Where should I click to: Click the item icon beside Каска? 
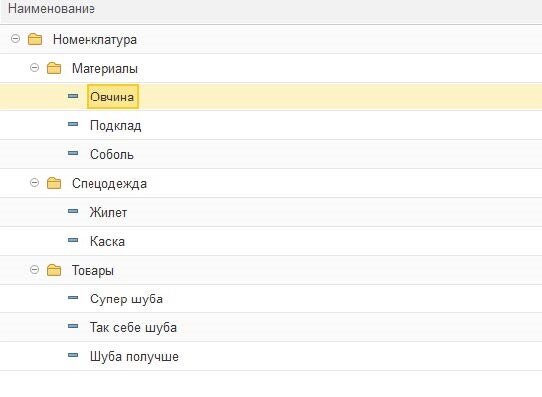pos(73,240)
